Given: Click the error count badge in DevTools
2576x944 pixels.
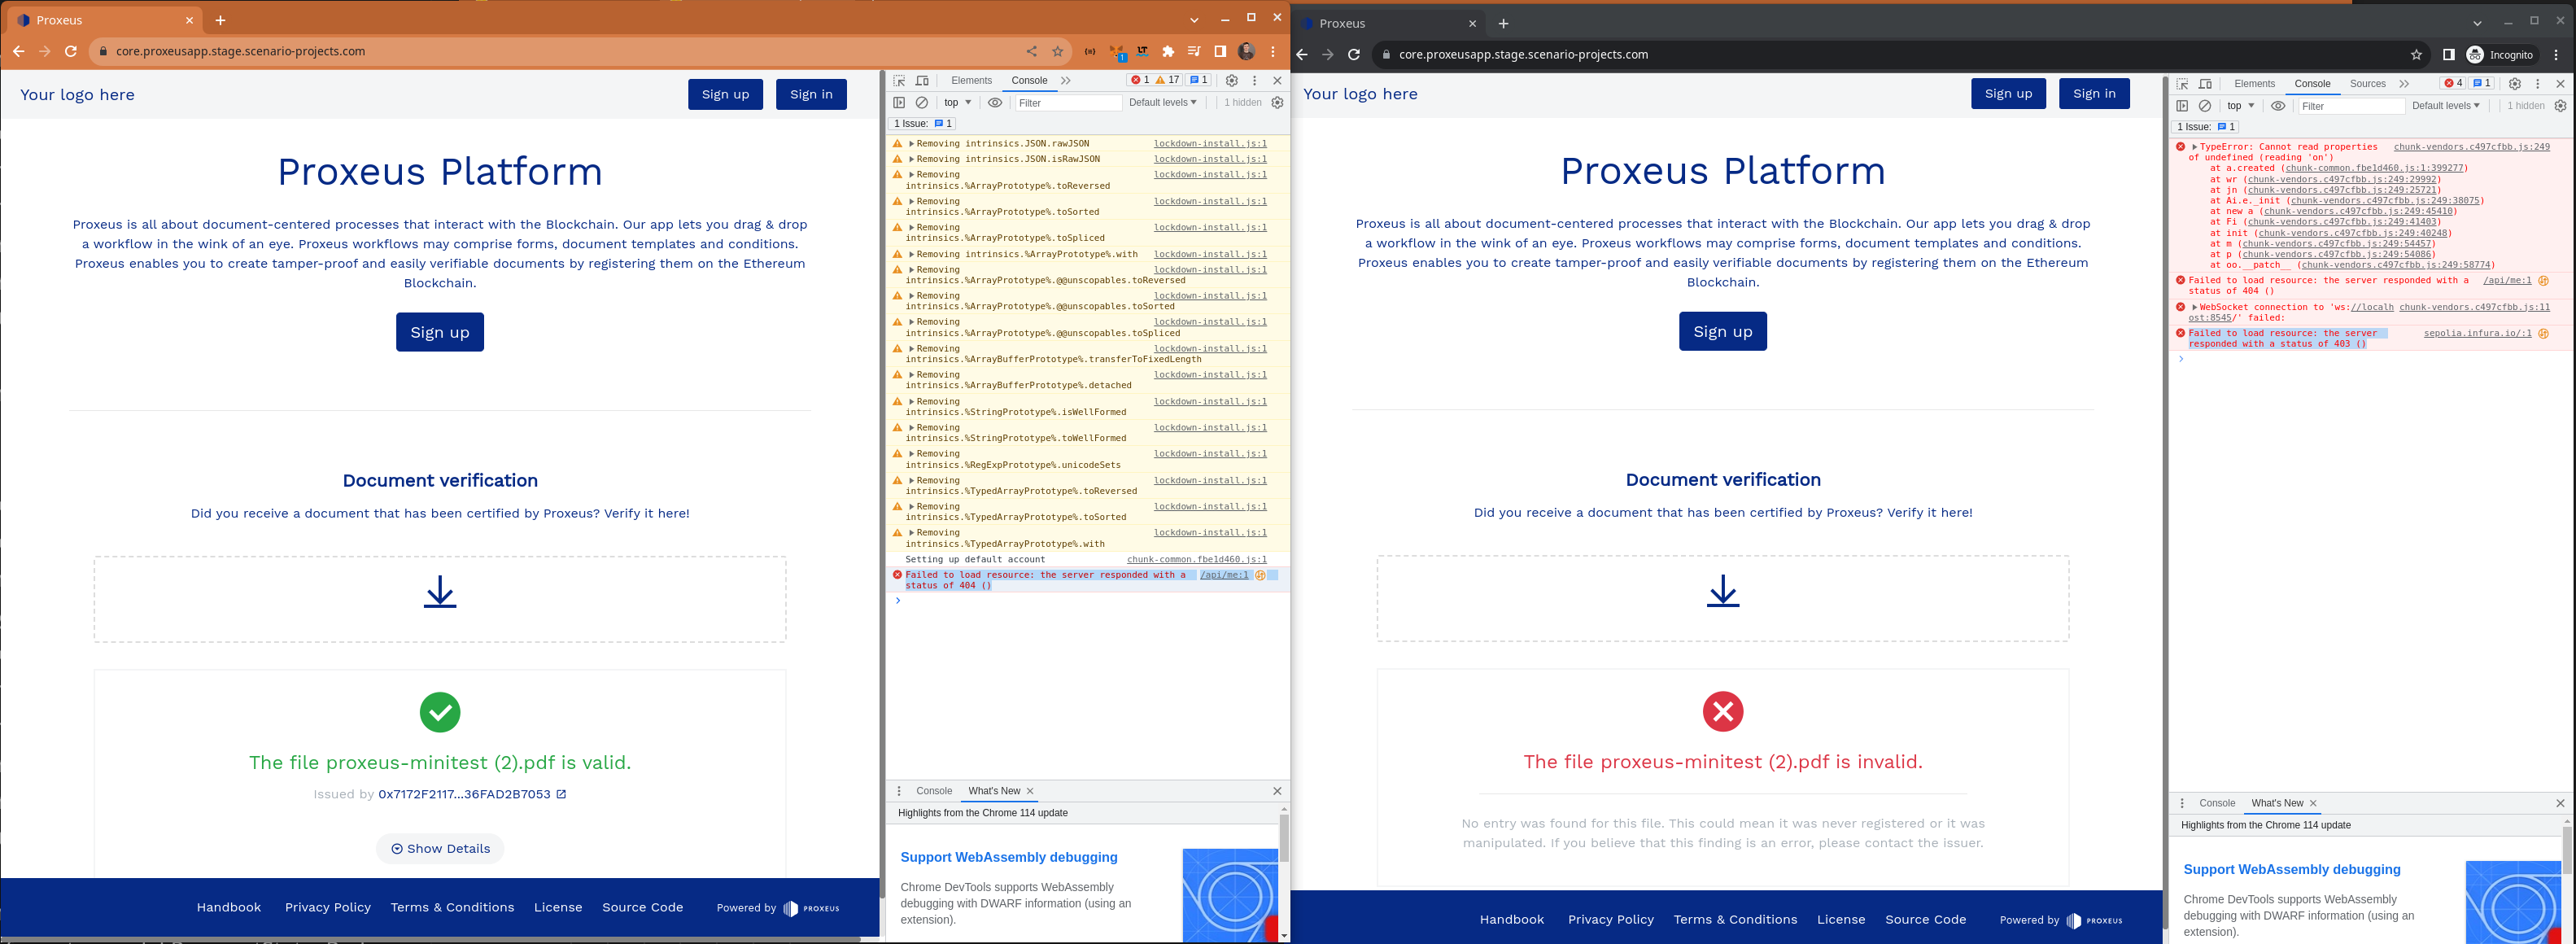Looking at the screenshot, I should 1141,80.
